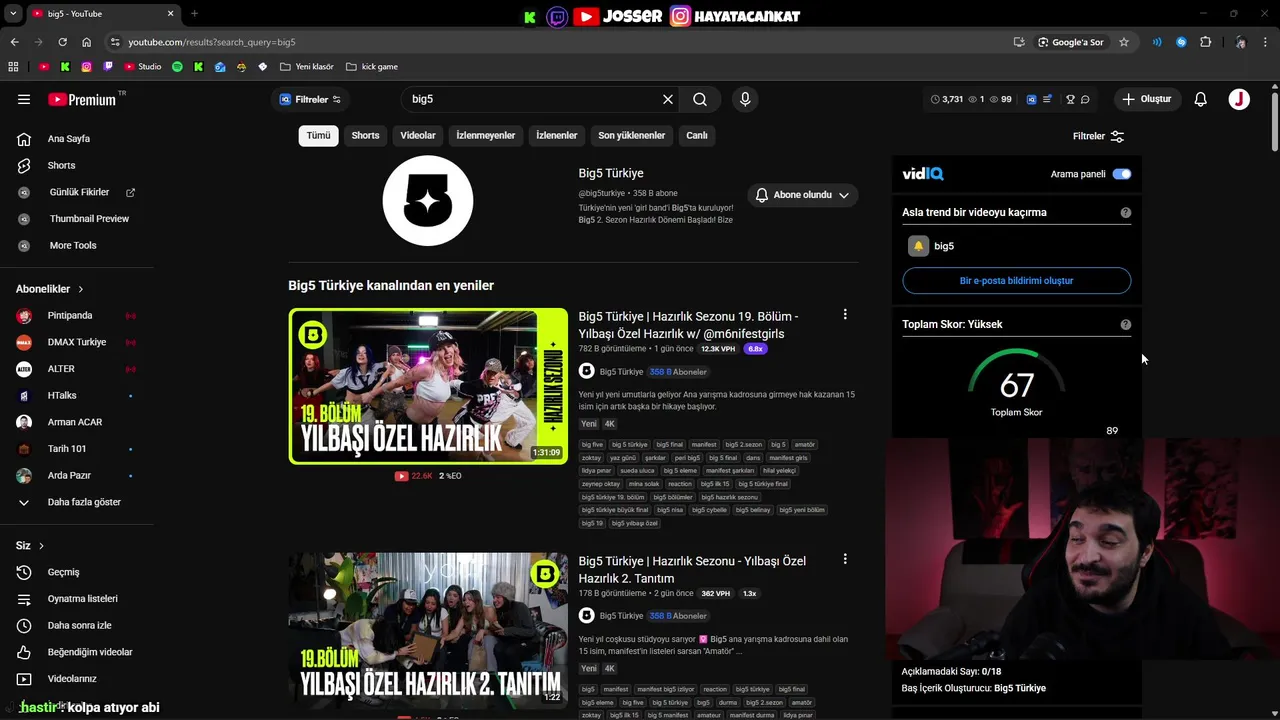Click the page vertical scrollbar

click(x=1275, y=120)
